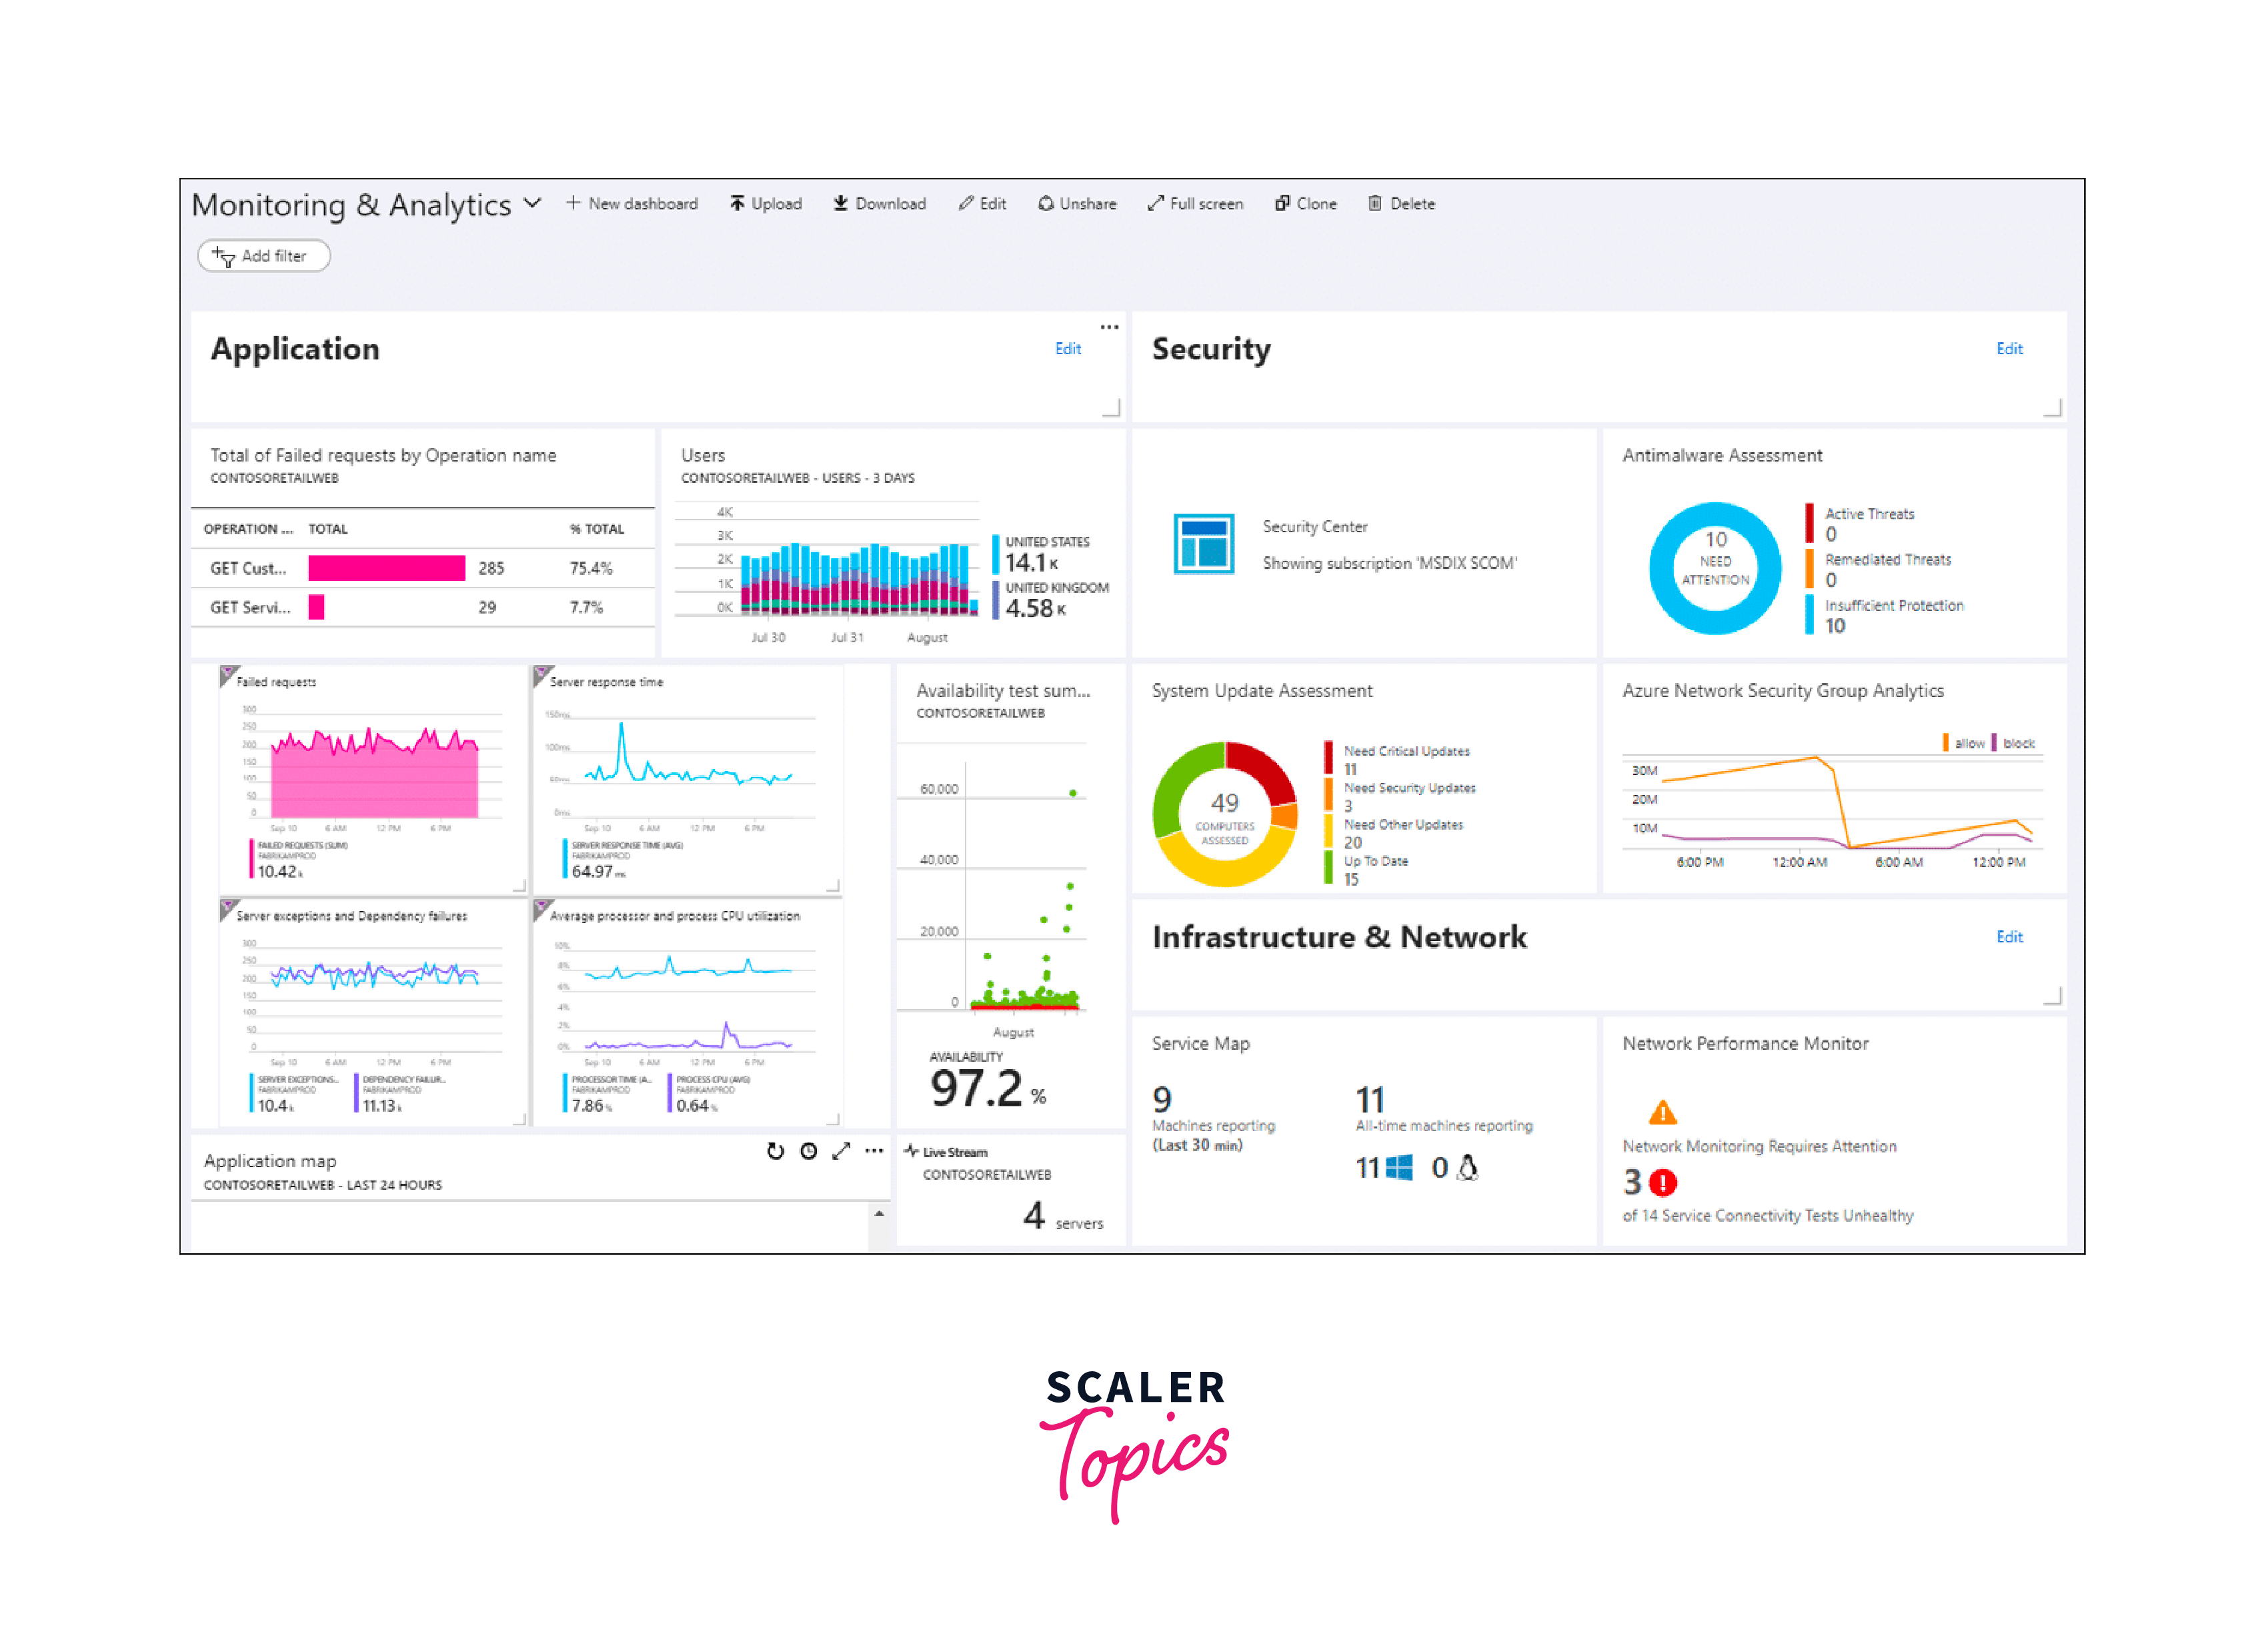Delete the dashboard via trash icon
2268x1646 pixels.
(x=1375, y=204)
